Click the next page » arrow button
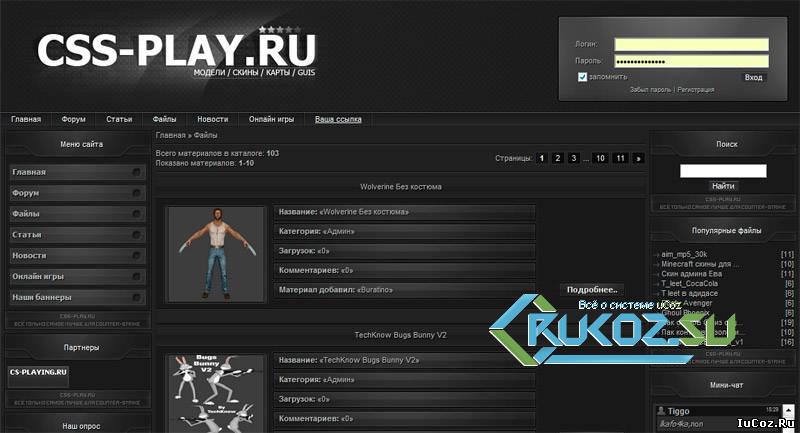 pyautogui.click(x=638, y=158)
